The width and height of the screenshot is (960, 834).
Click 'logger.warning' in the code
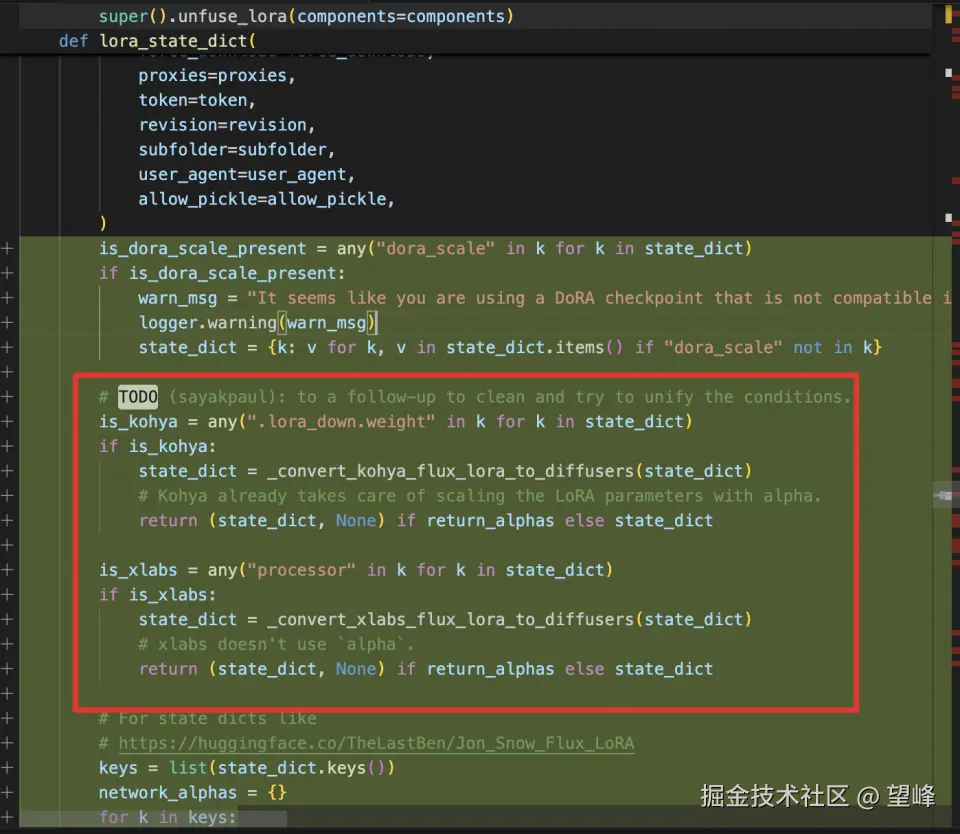[208, 323]
